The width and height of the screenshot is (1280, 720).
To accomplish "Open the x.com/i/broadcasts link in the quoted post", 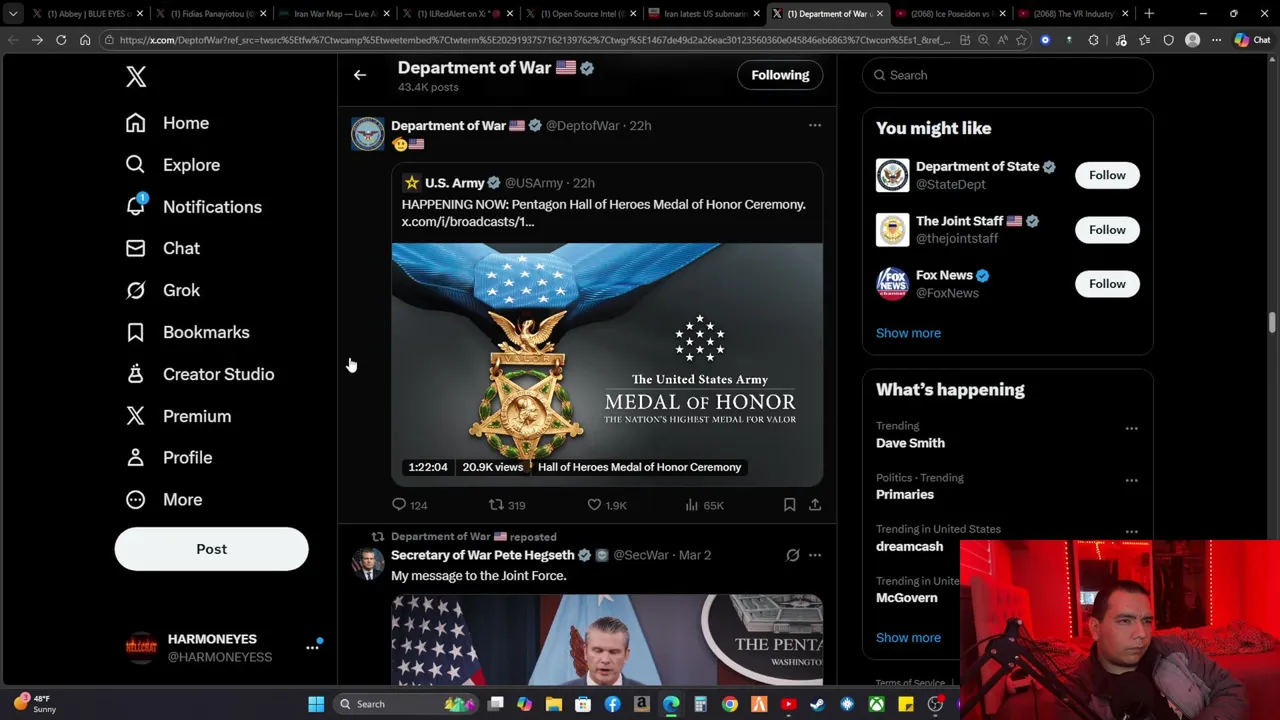I will coord(467,222).
